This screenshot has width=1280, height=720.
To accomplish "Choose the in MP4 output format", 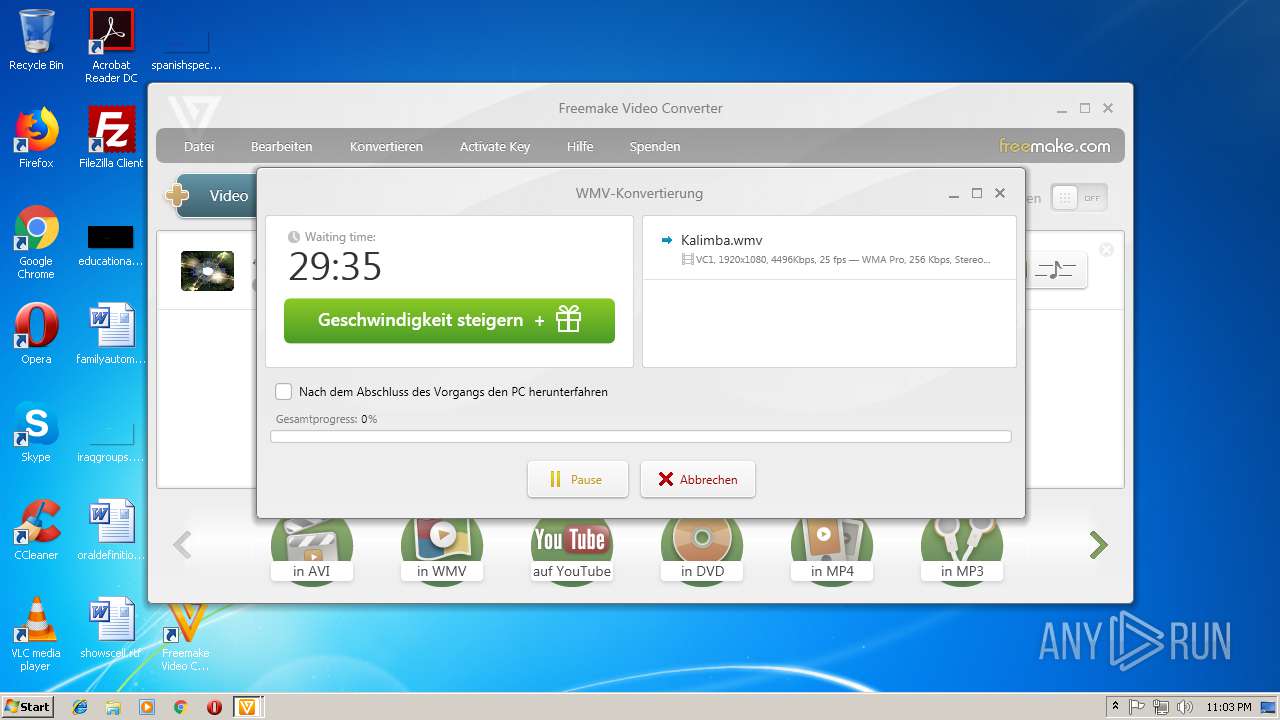I will [x=831, y=550].
